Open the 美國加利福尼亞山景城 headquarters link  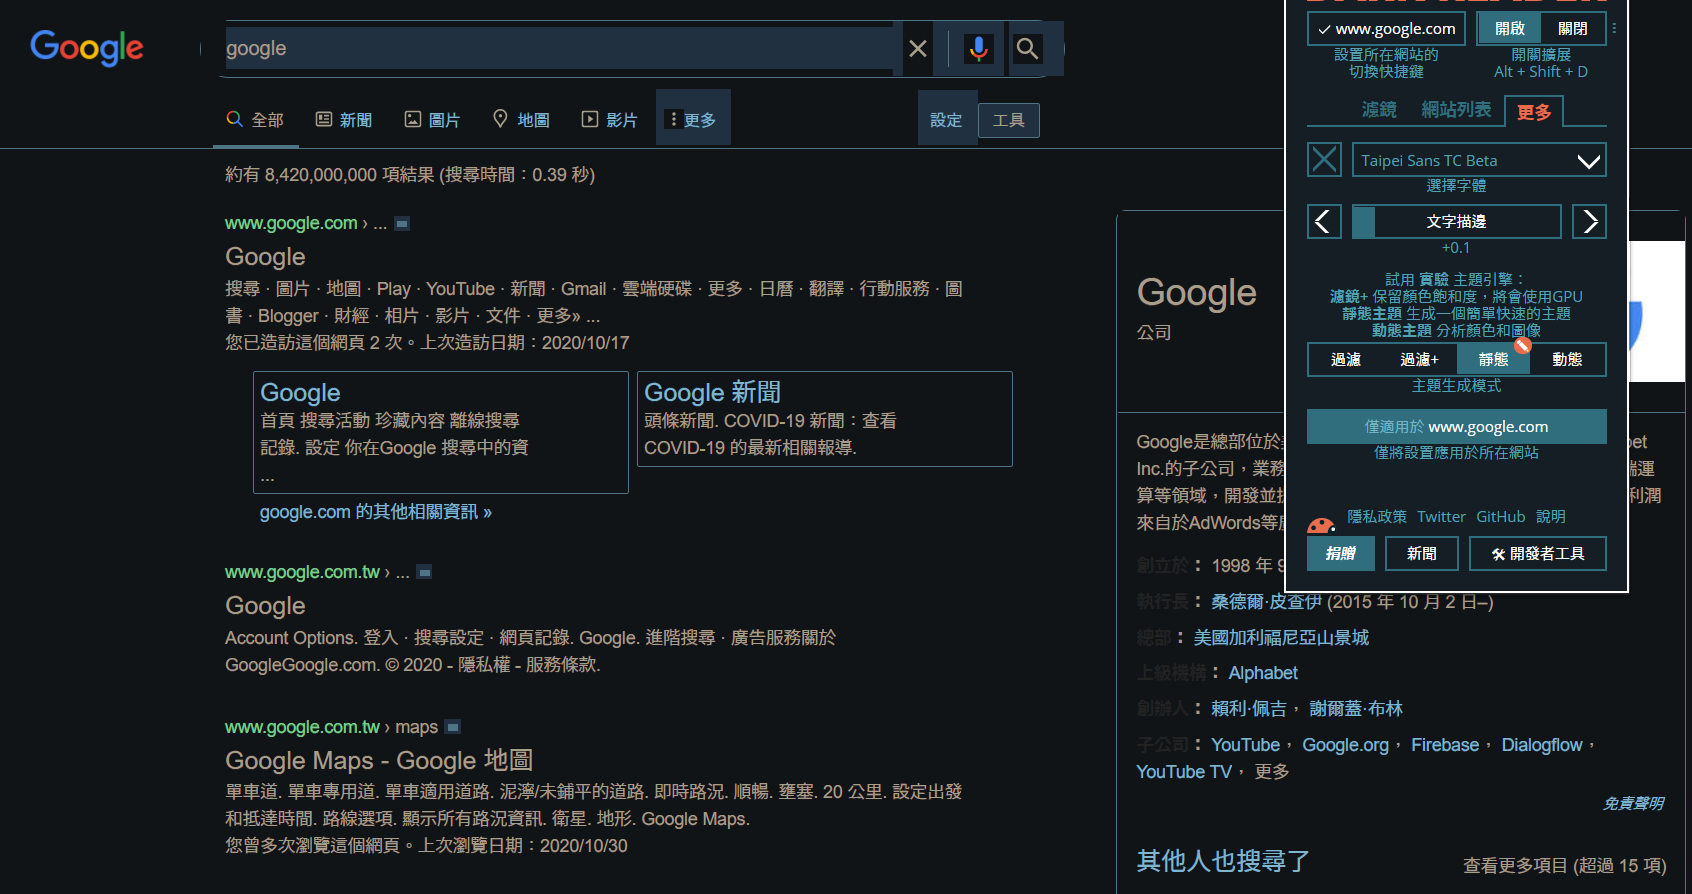[x=1281, y=638]
